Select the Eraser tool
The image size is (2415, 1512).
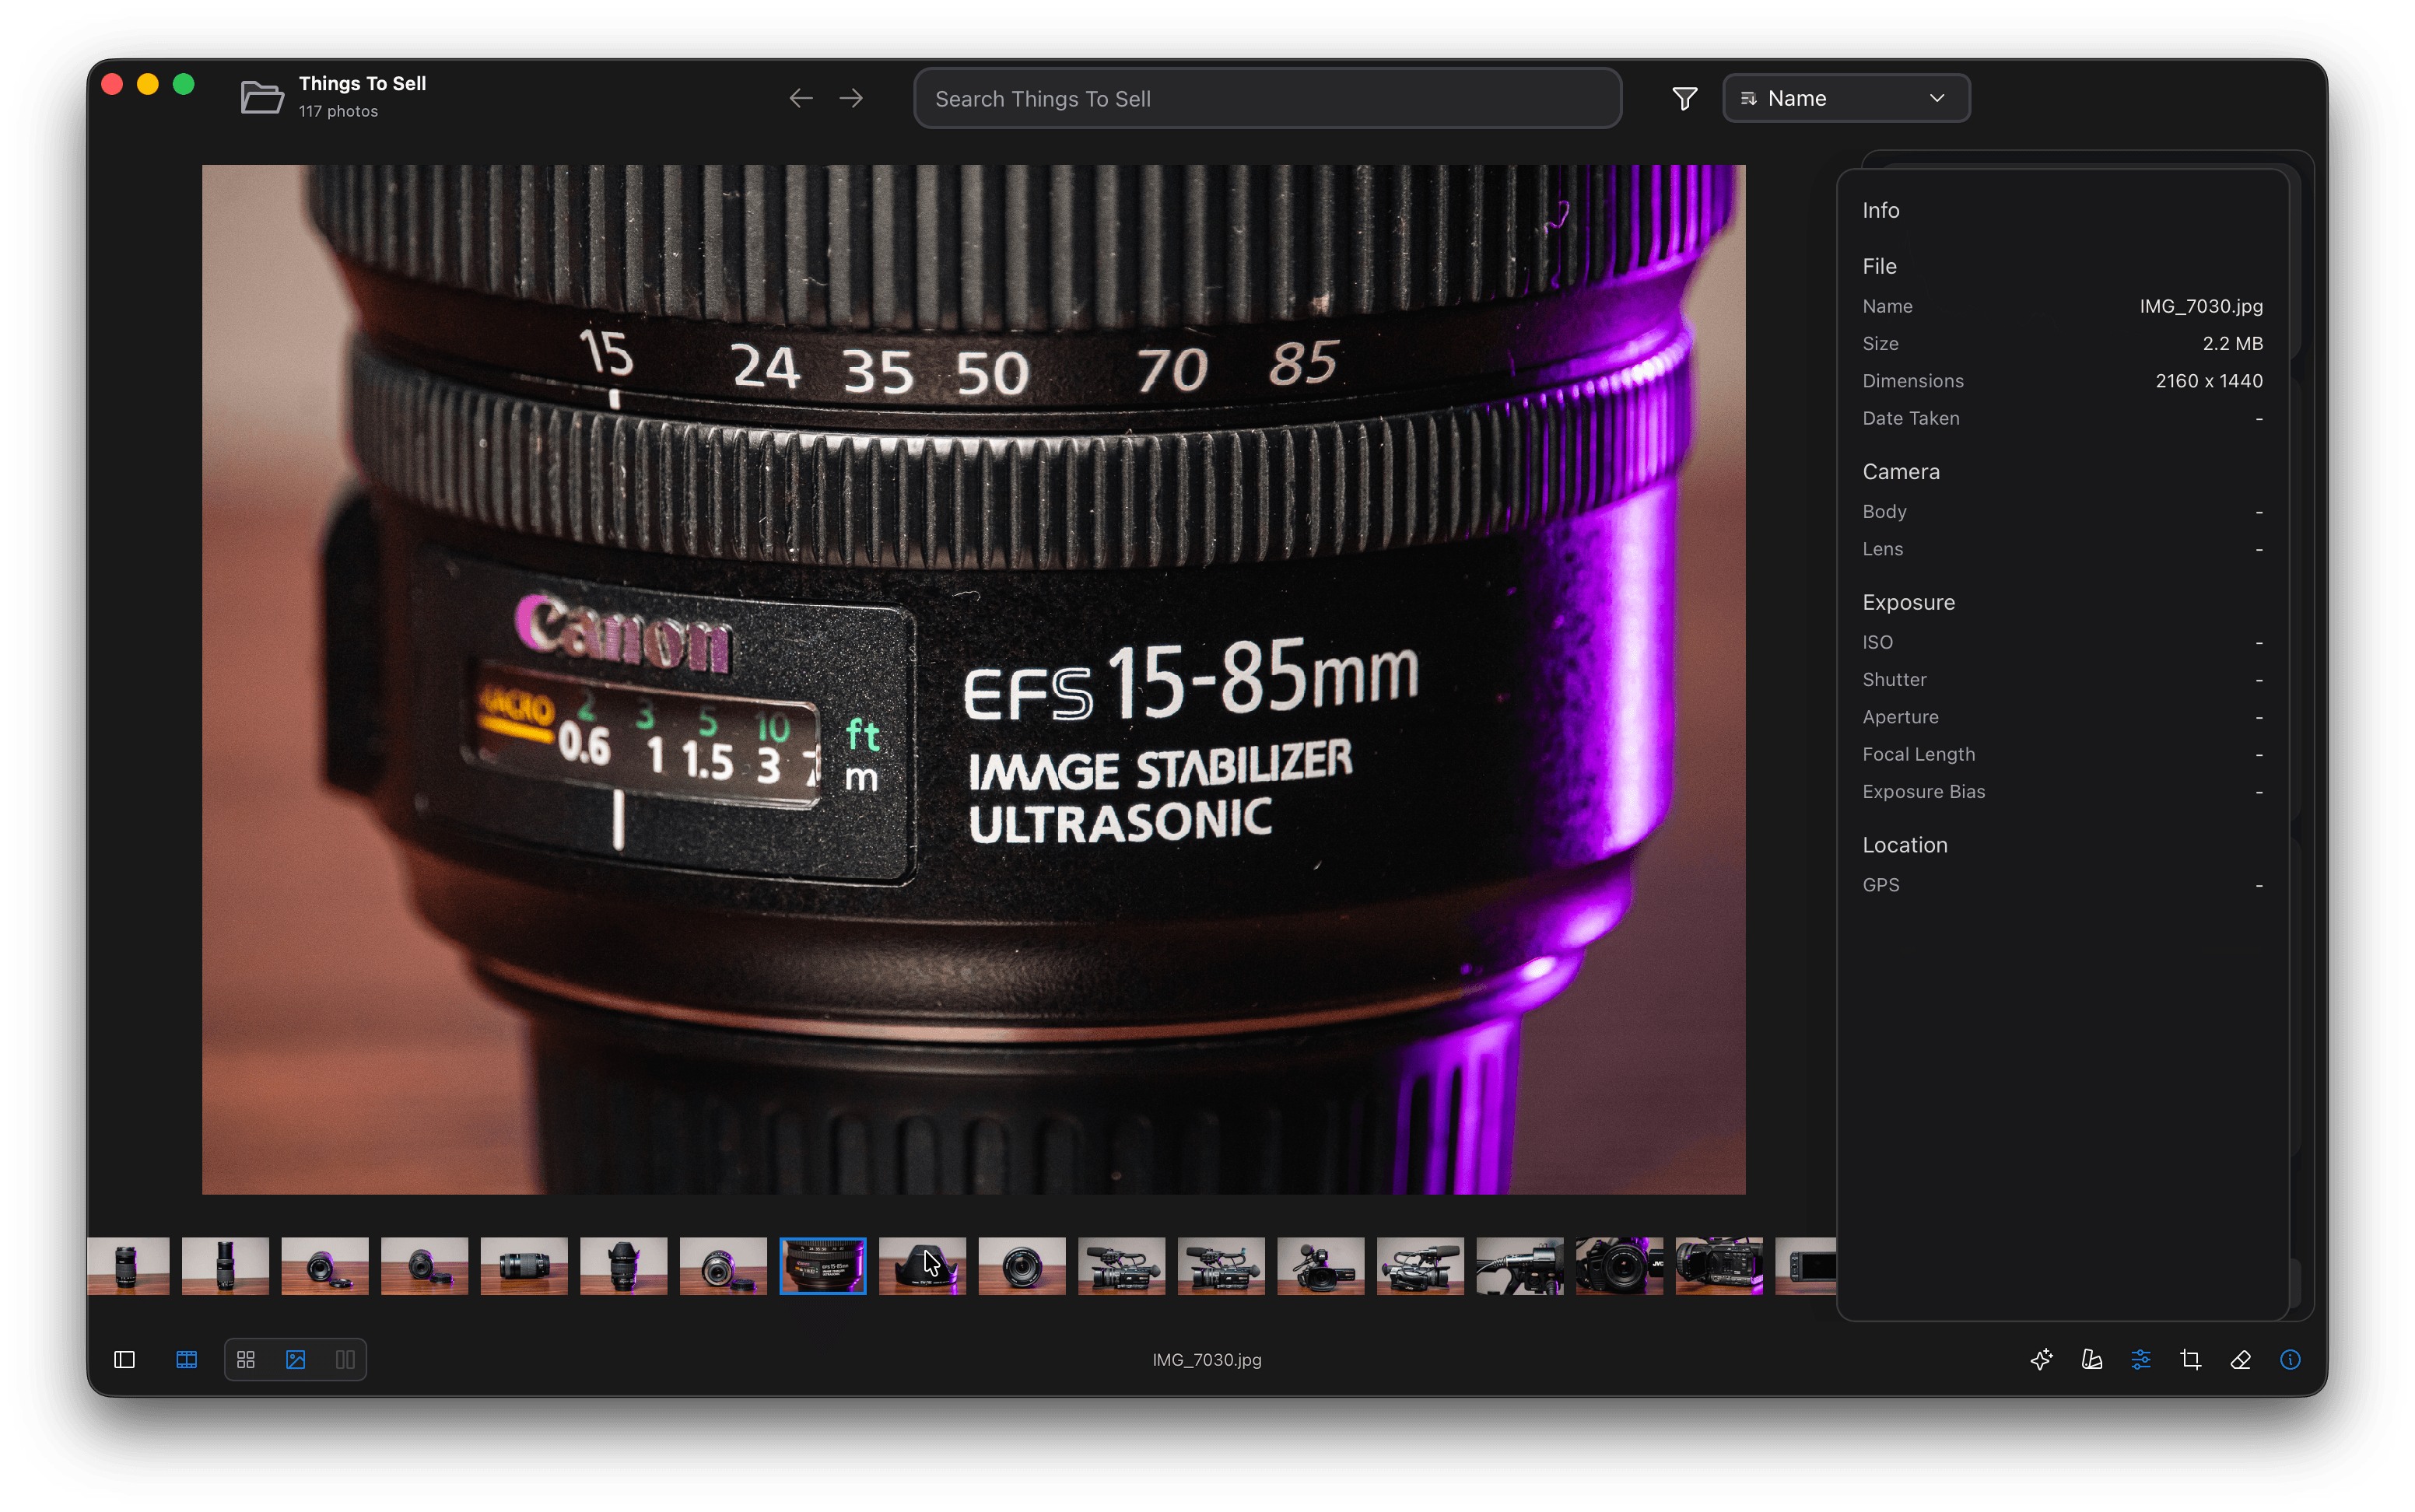[x=2241, y=1360]
